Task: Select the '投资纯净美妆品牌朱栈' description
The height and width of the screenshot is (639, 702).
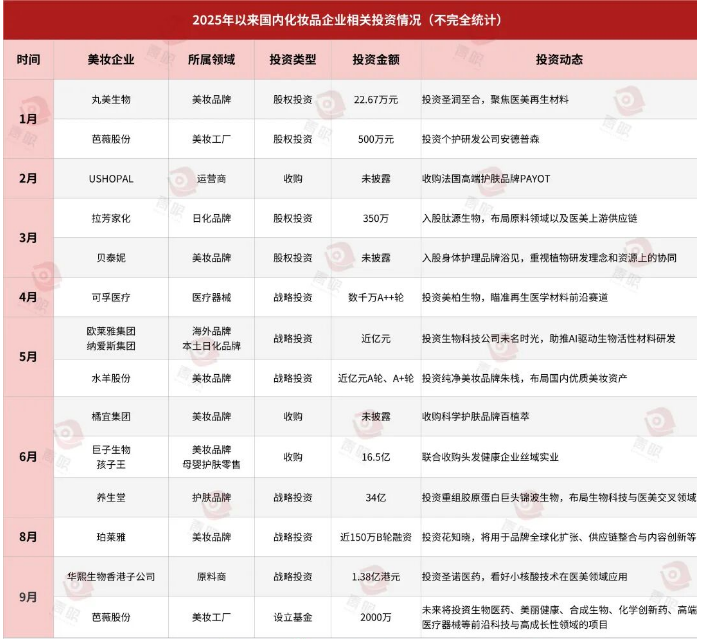Action: point(524,378)
